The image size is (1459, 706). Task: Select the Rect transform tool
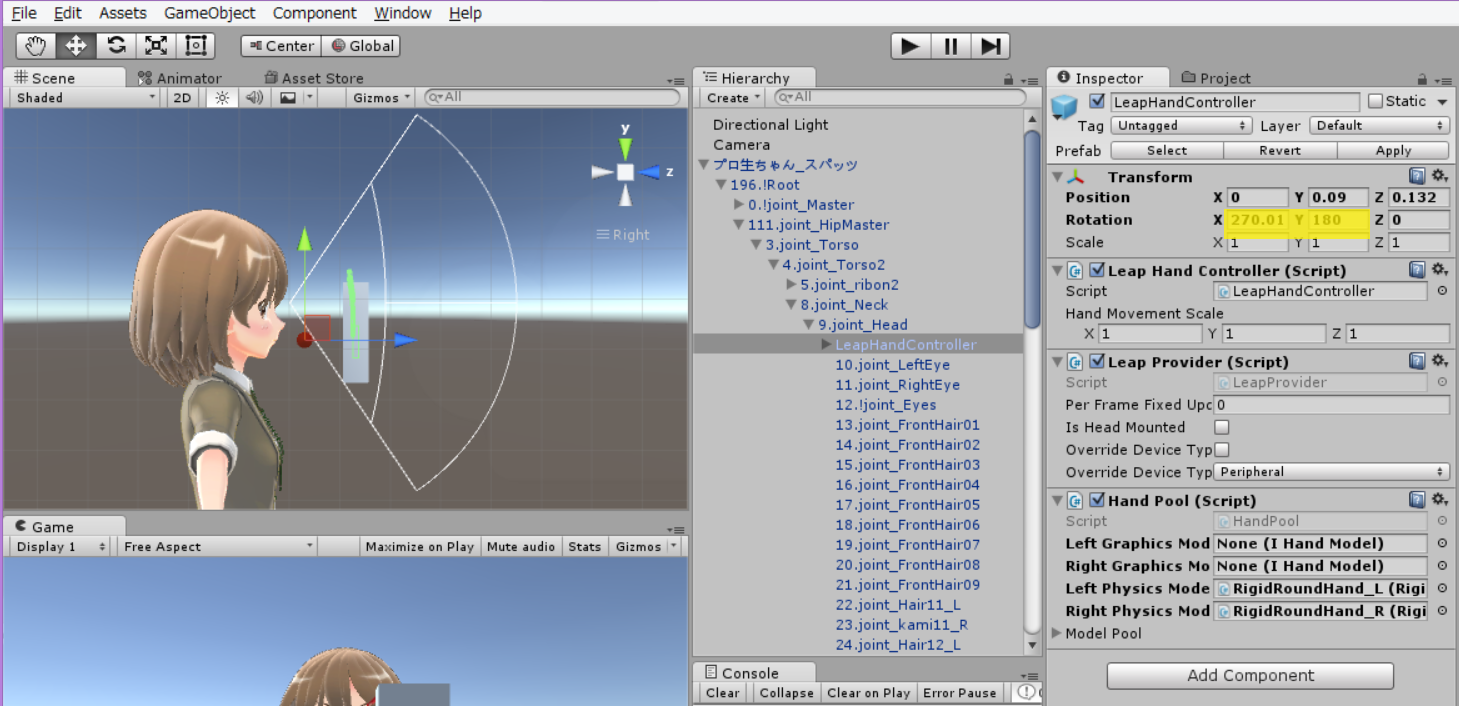pos(194,45)
